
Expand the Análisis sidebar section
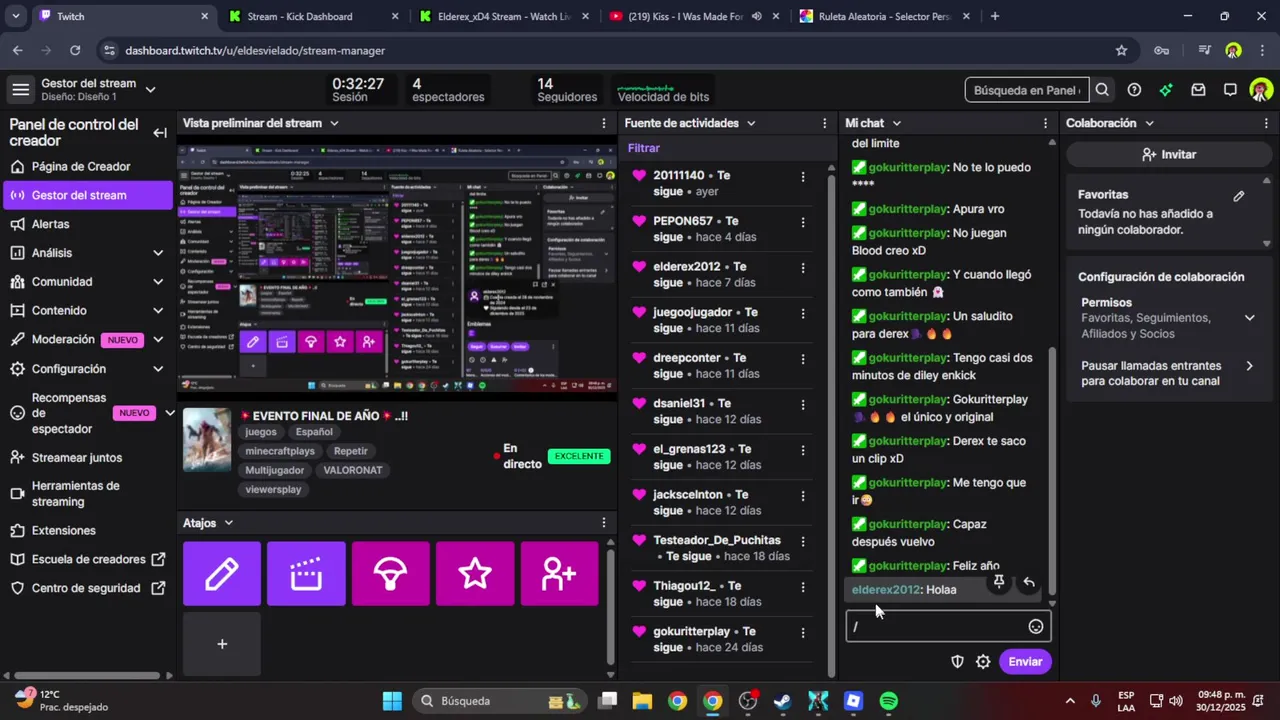coord(158,253)
